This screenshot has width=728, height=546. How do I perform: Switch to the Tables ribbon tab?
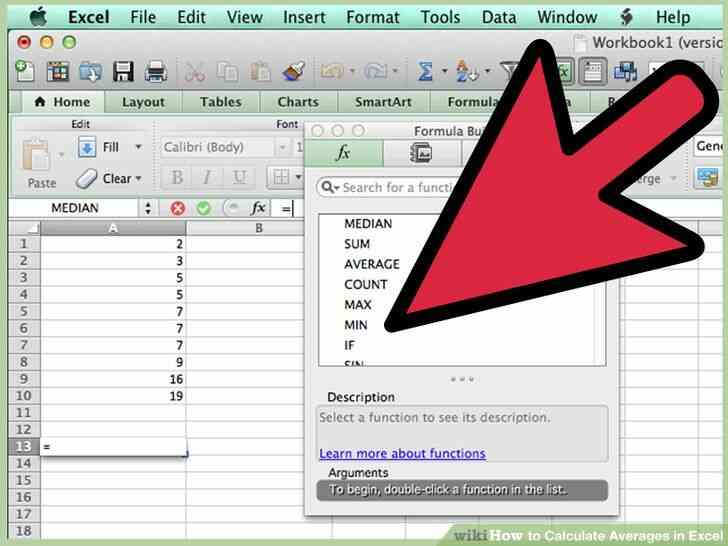221,102
